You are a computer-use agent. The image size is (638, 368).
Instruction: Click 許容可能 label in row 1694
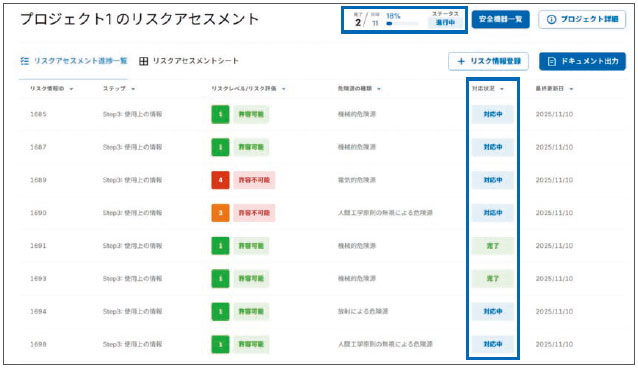click(x=251, y=311)
